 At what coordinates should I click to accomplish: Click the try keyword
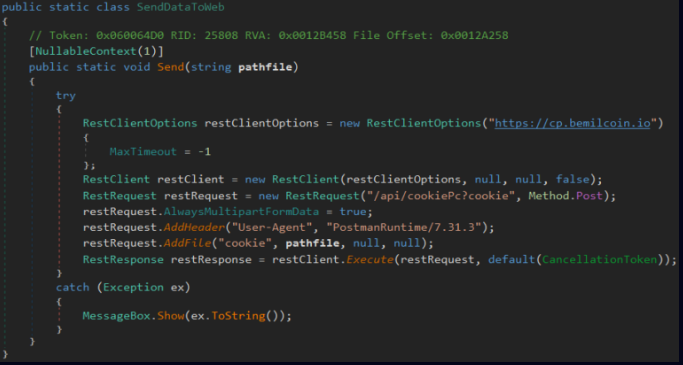point(66,95)
